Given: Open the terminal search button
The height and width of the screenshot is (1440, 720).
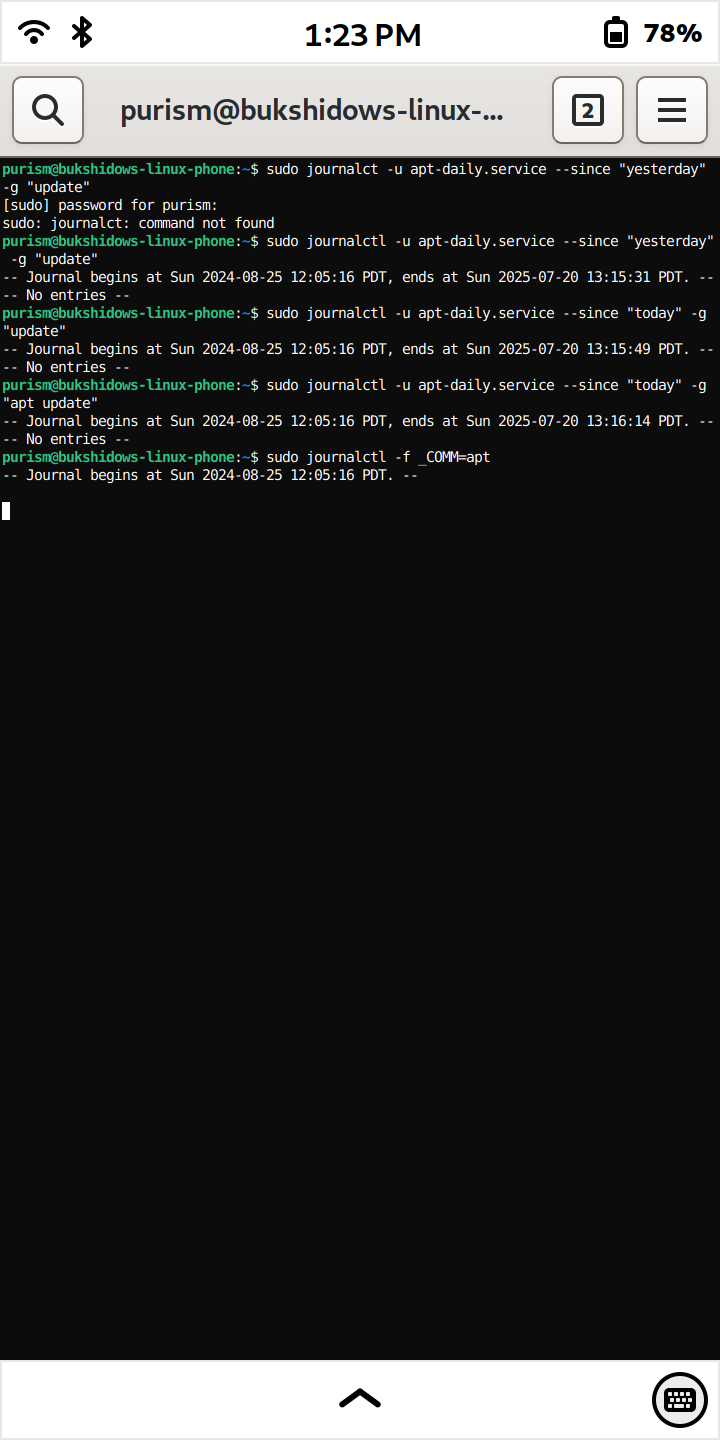Looking at the screenshot, I should tap(48, 110).
